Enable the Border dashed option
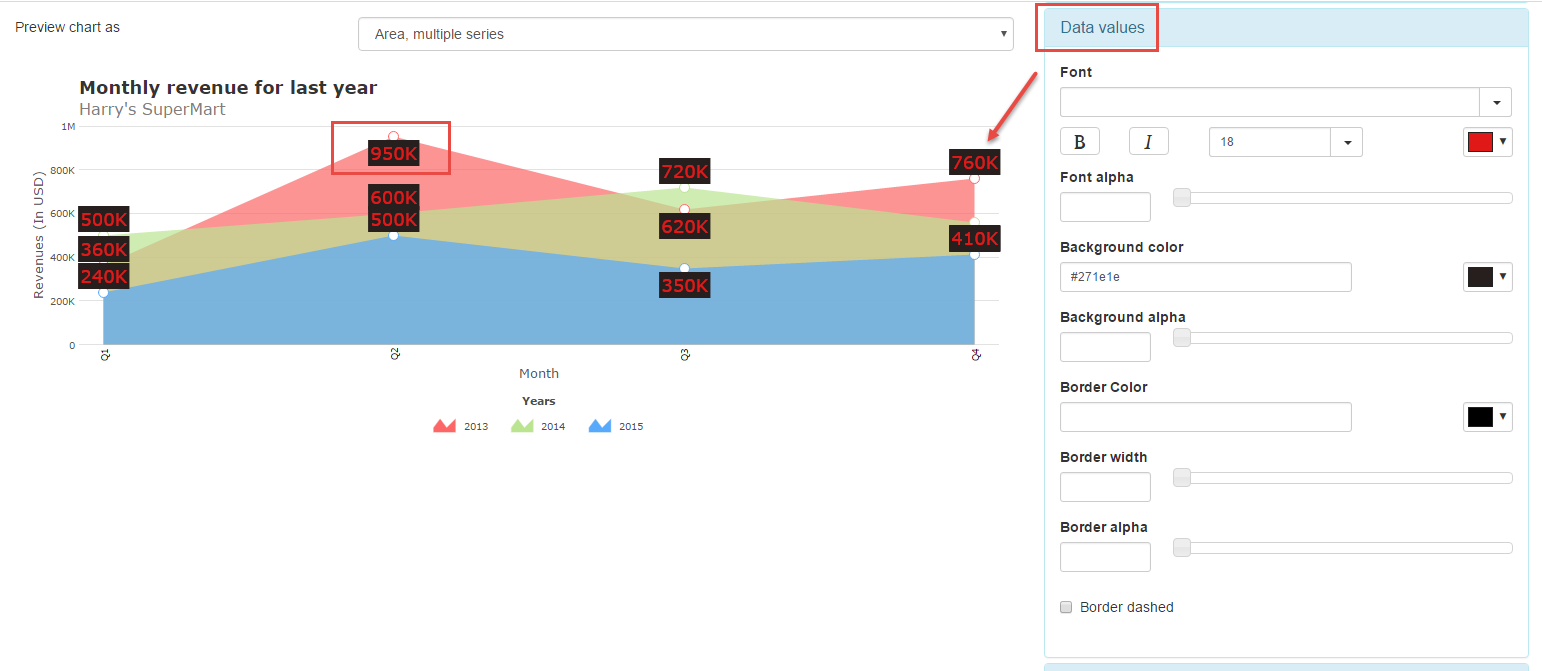1542x671 pixels. tap(1066, 607)
